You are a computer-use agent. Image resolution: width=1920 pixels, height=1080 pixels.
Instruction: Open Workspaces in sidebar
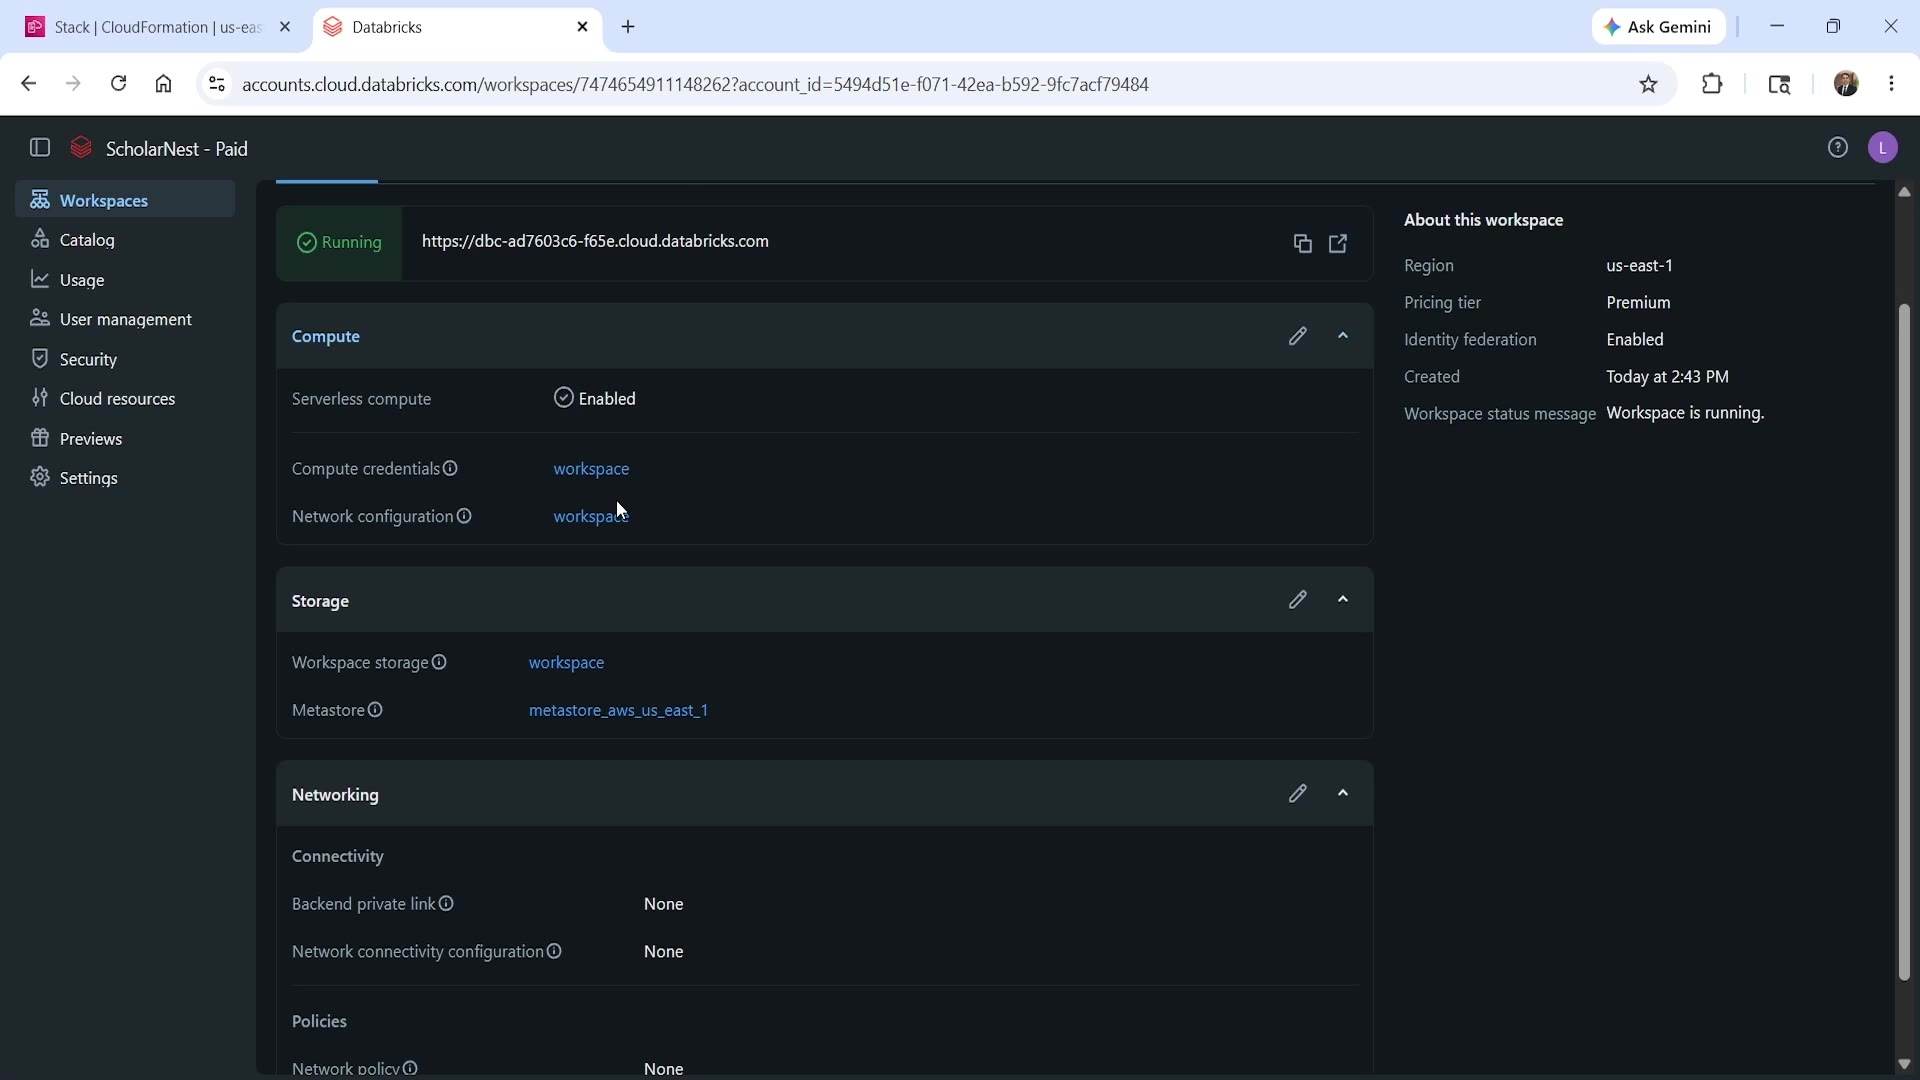pos(125,200)
